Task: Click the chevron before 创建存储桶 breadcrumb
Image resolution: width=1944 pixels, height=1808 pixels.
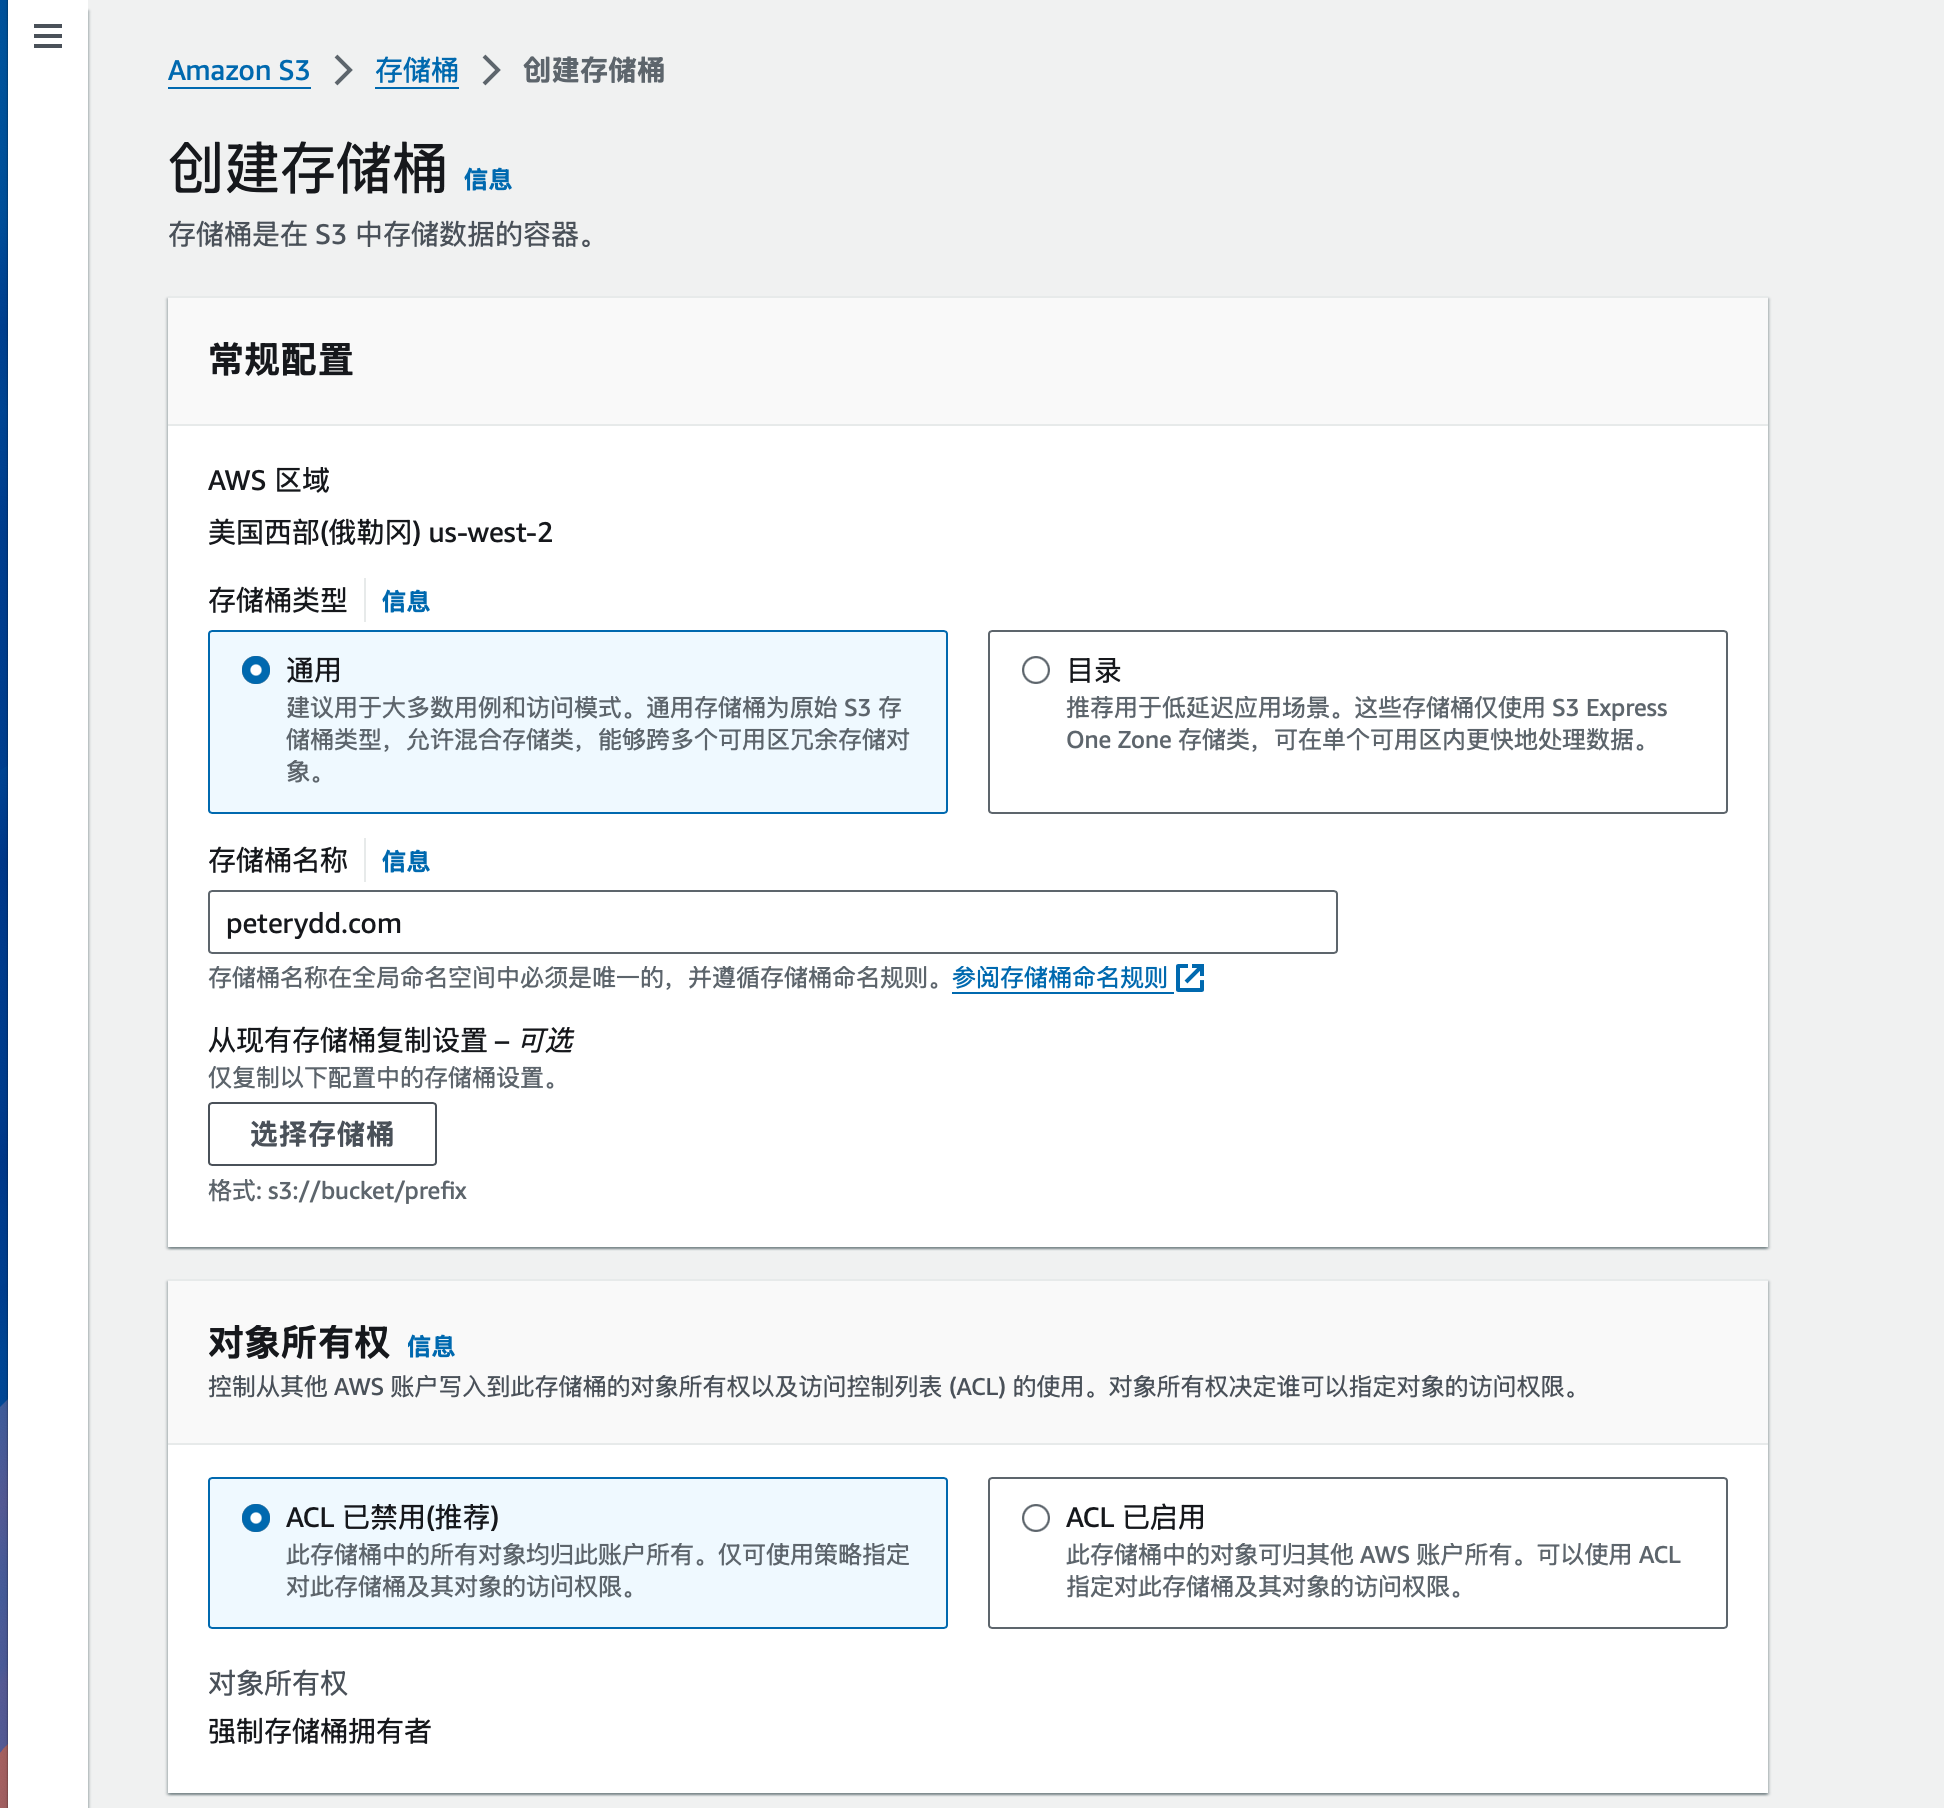Action: (x=491, y=70)
